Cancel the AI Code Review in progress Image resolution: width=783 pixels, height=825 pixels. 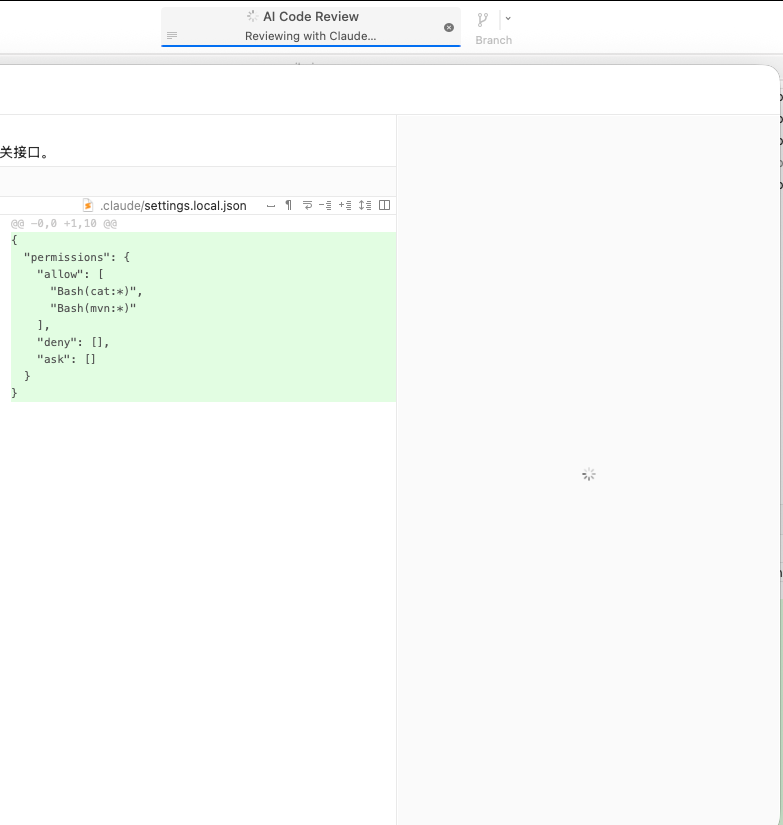(x=449, y=28)
